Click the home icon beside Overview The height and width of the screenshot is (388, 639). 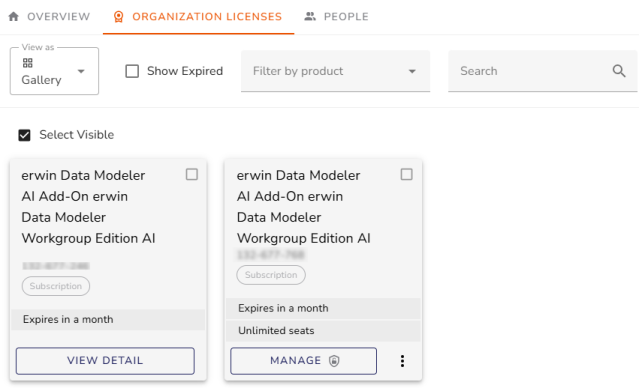pyautogui.click(x=14, y=17)
